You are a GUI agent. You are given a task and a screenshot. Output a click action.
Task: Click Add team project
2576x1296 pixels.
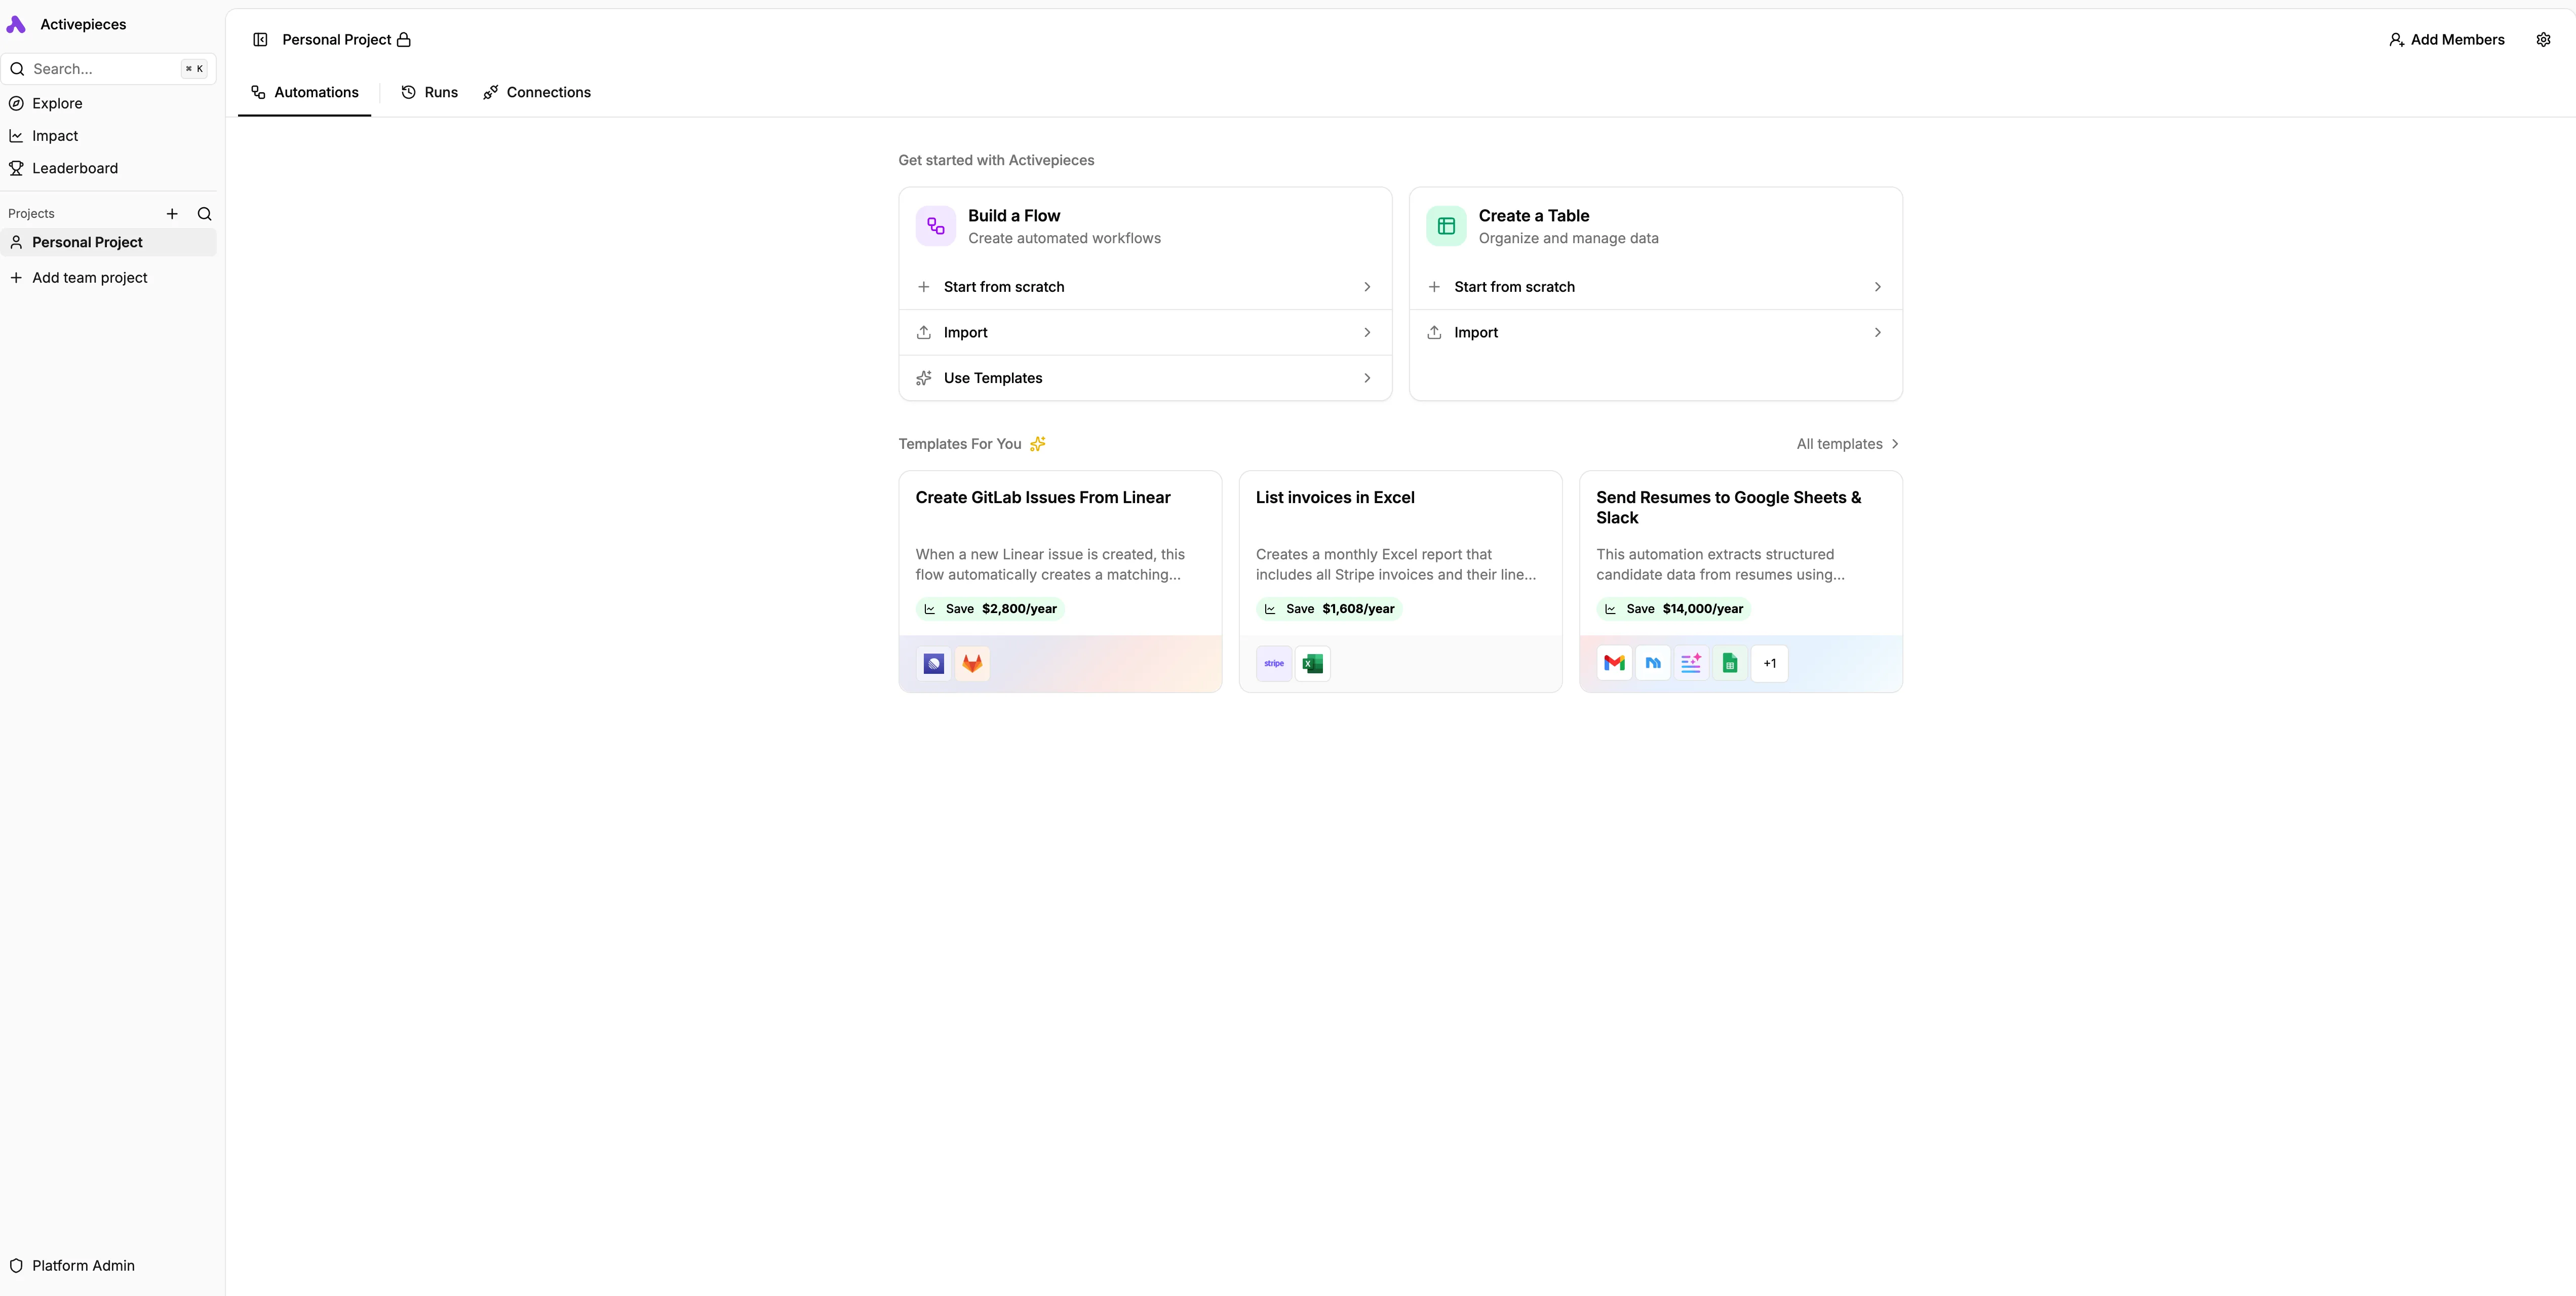coord(108,278)
